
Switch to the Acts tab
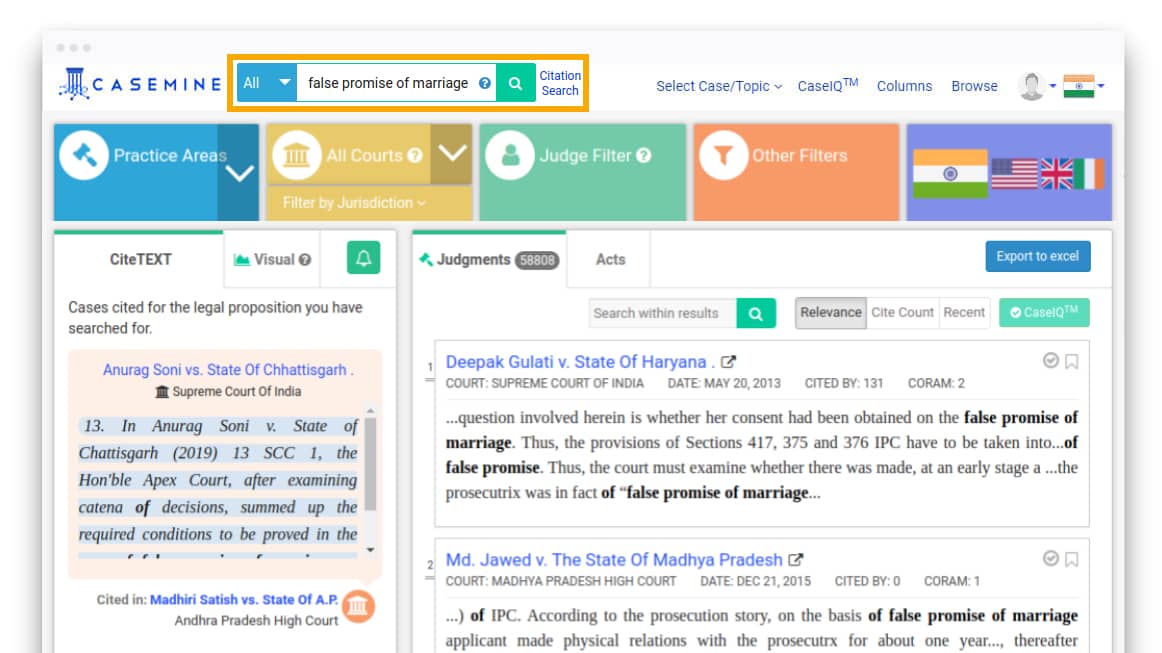tap(609, 259)
